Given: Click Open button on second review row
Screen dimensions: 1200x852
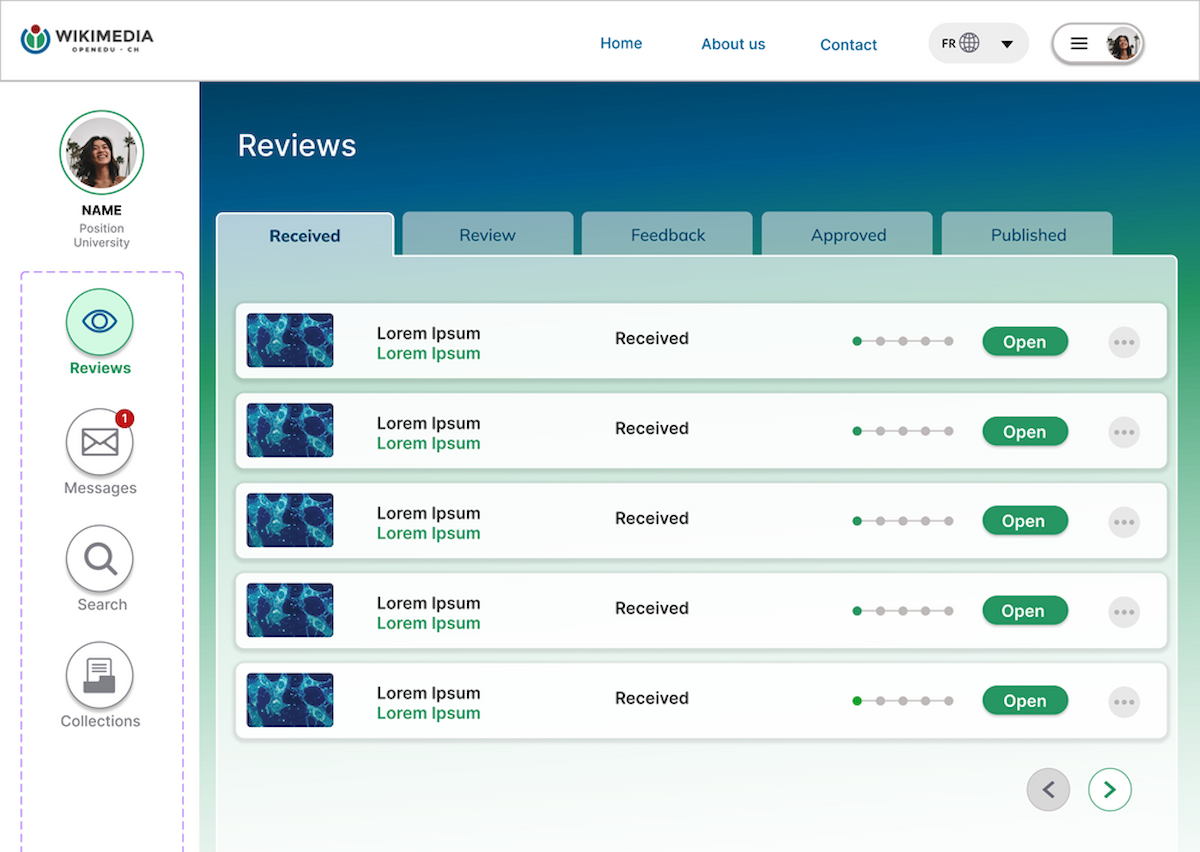Looking at the screenshot, I should [1024, 432].
